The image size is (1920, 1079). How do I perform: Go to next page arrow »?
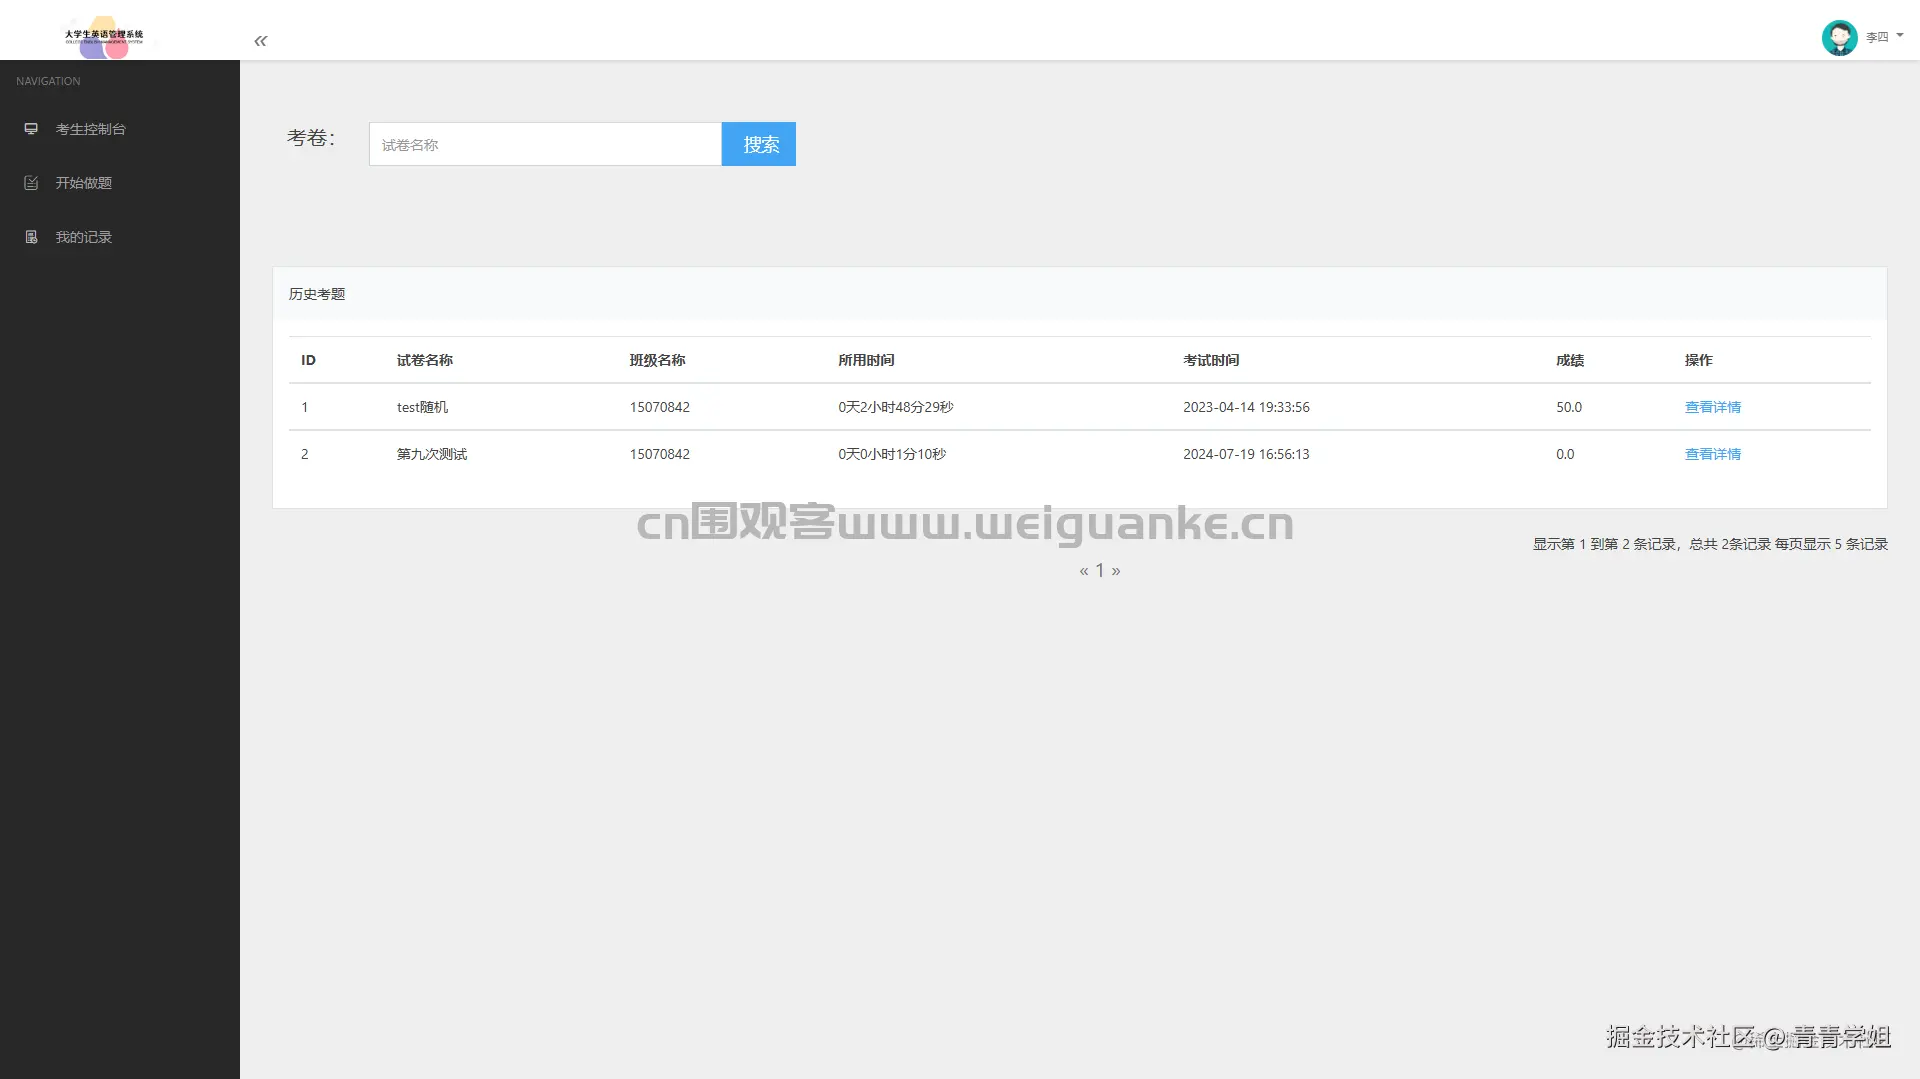click(x=1116, y=571)
